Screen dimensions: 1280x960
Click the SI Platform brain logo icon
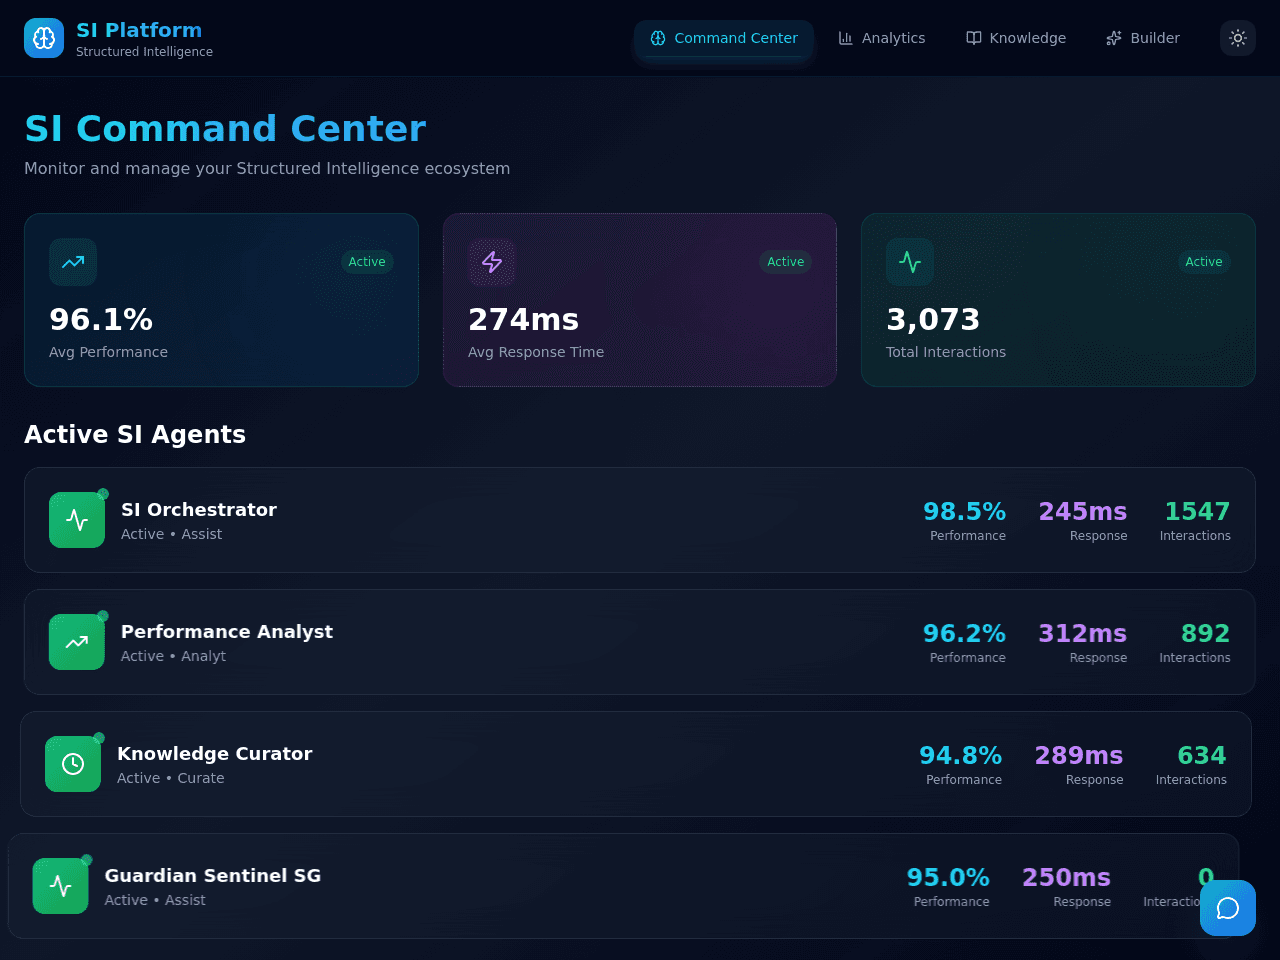click(x=44, y=38)
